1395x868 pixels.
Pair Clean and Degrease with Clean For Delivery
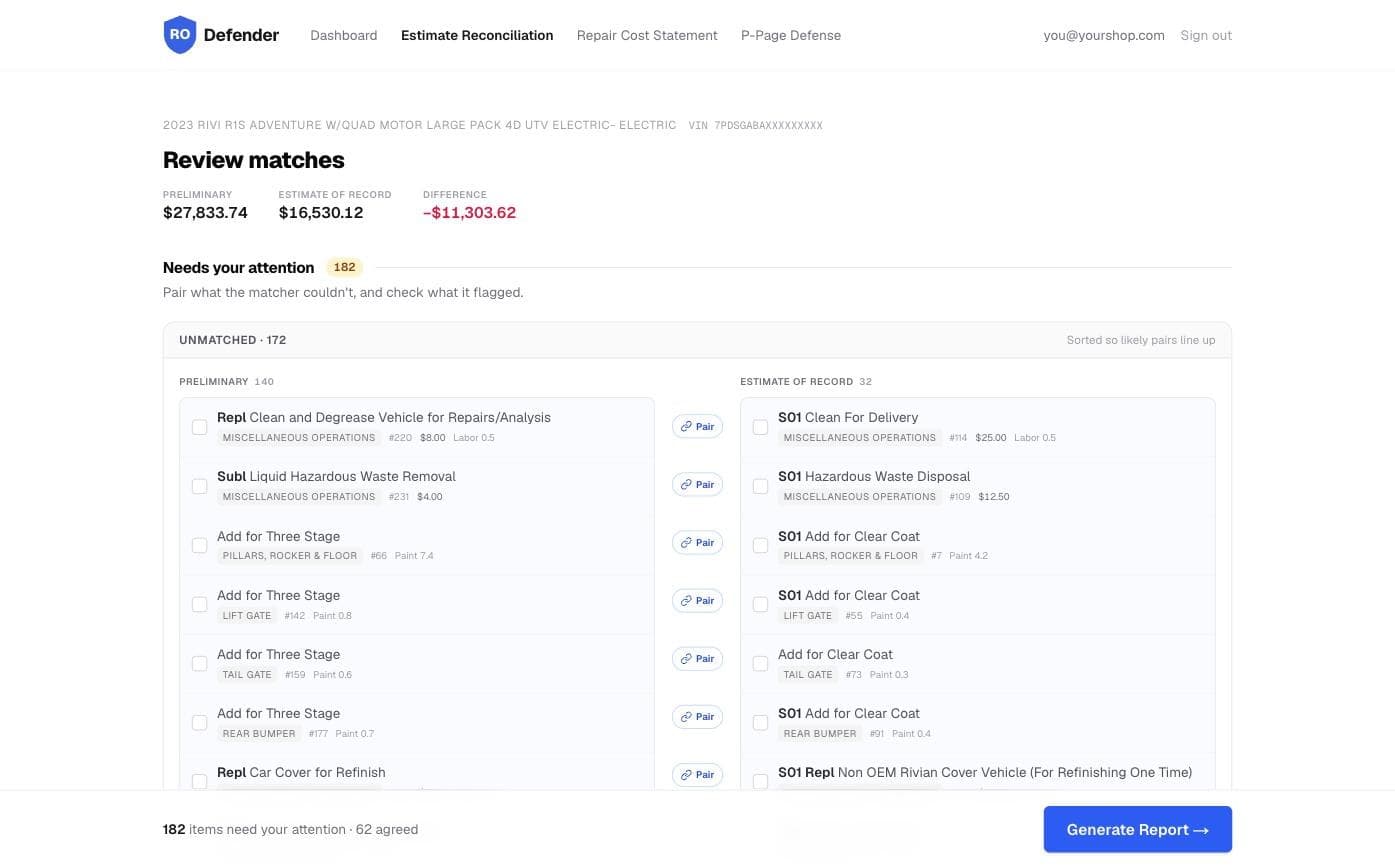pyautogui.click(x=697, y=426)
